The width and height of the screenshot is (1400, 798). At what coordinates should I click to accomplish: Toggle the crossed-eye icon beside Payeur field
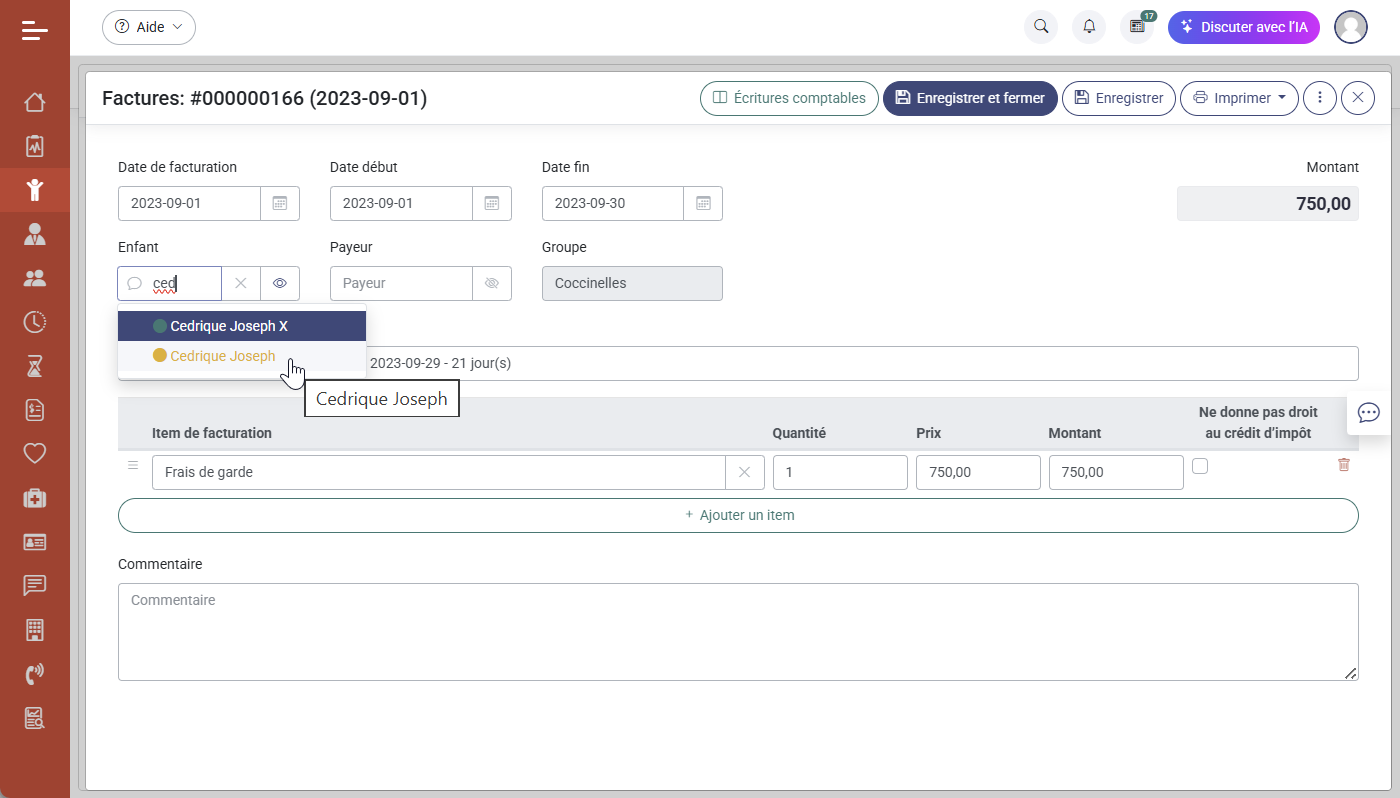(x=491, y=283)
